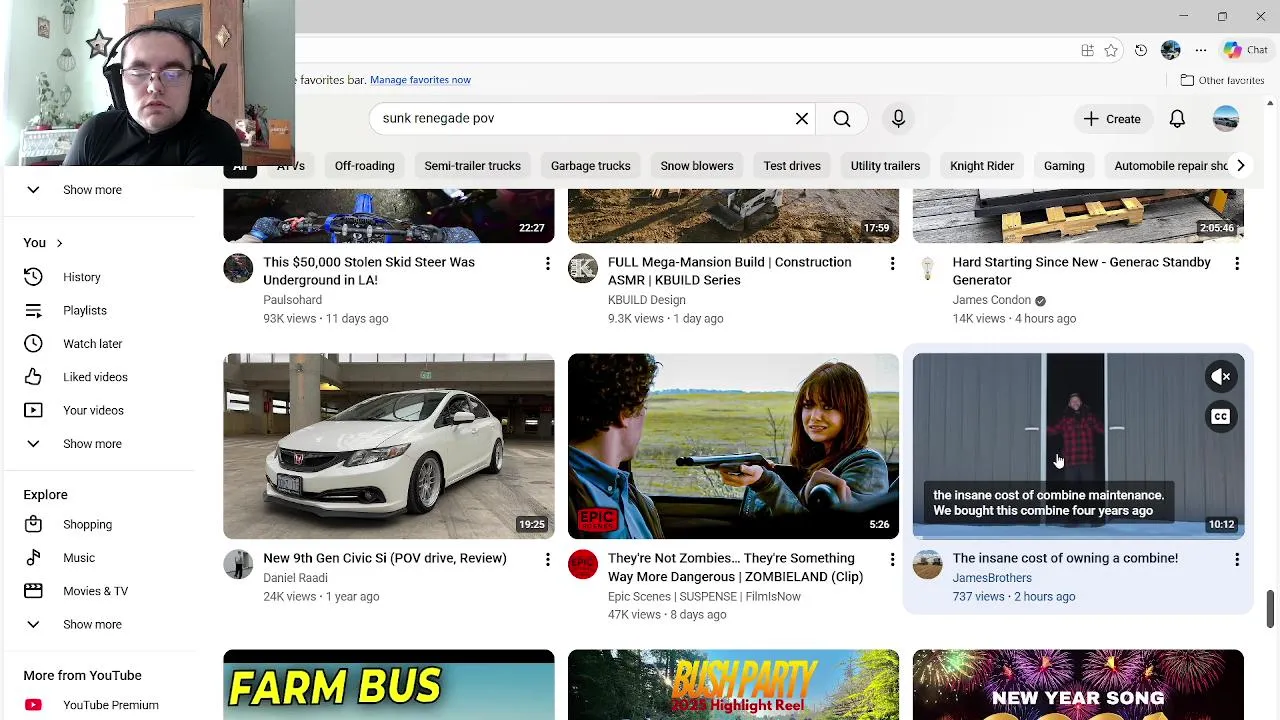Select the Utility trailers chip
1280x720 pixels.
(x=885, y=166)
